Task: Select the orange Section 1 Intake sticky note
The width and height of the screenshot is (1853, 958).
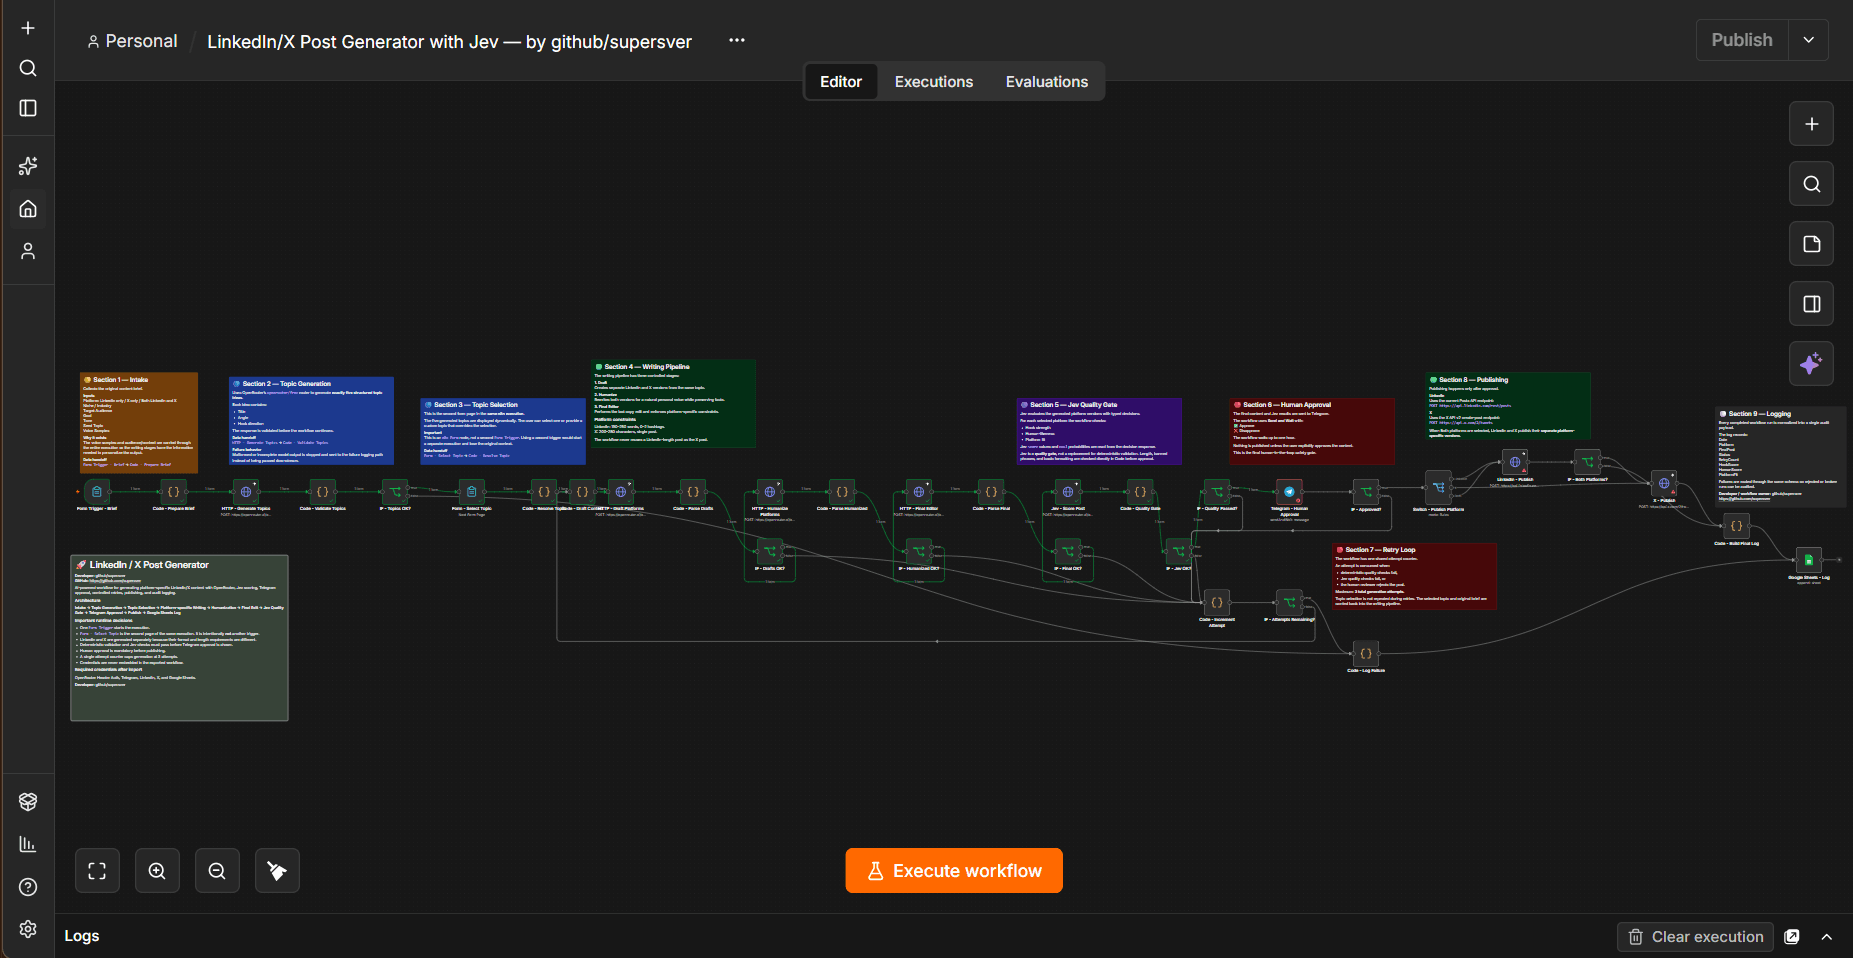Action: click(x=139, y=422)
